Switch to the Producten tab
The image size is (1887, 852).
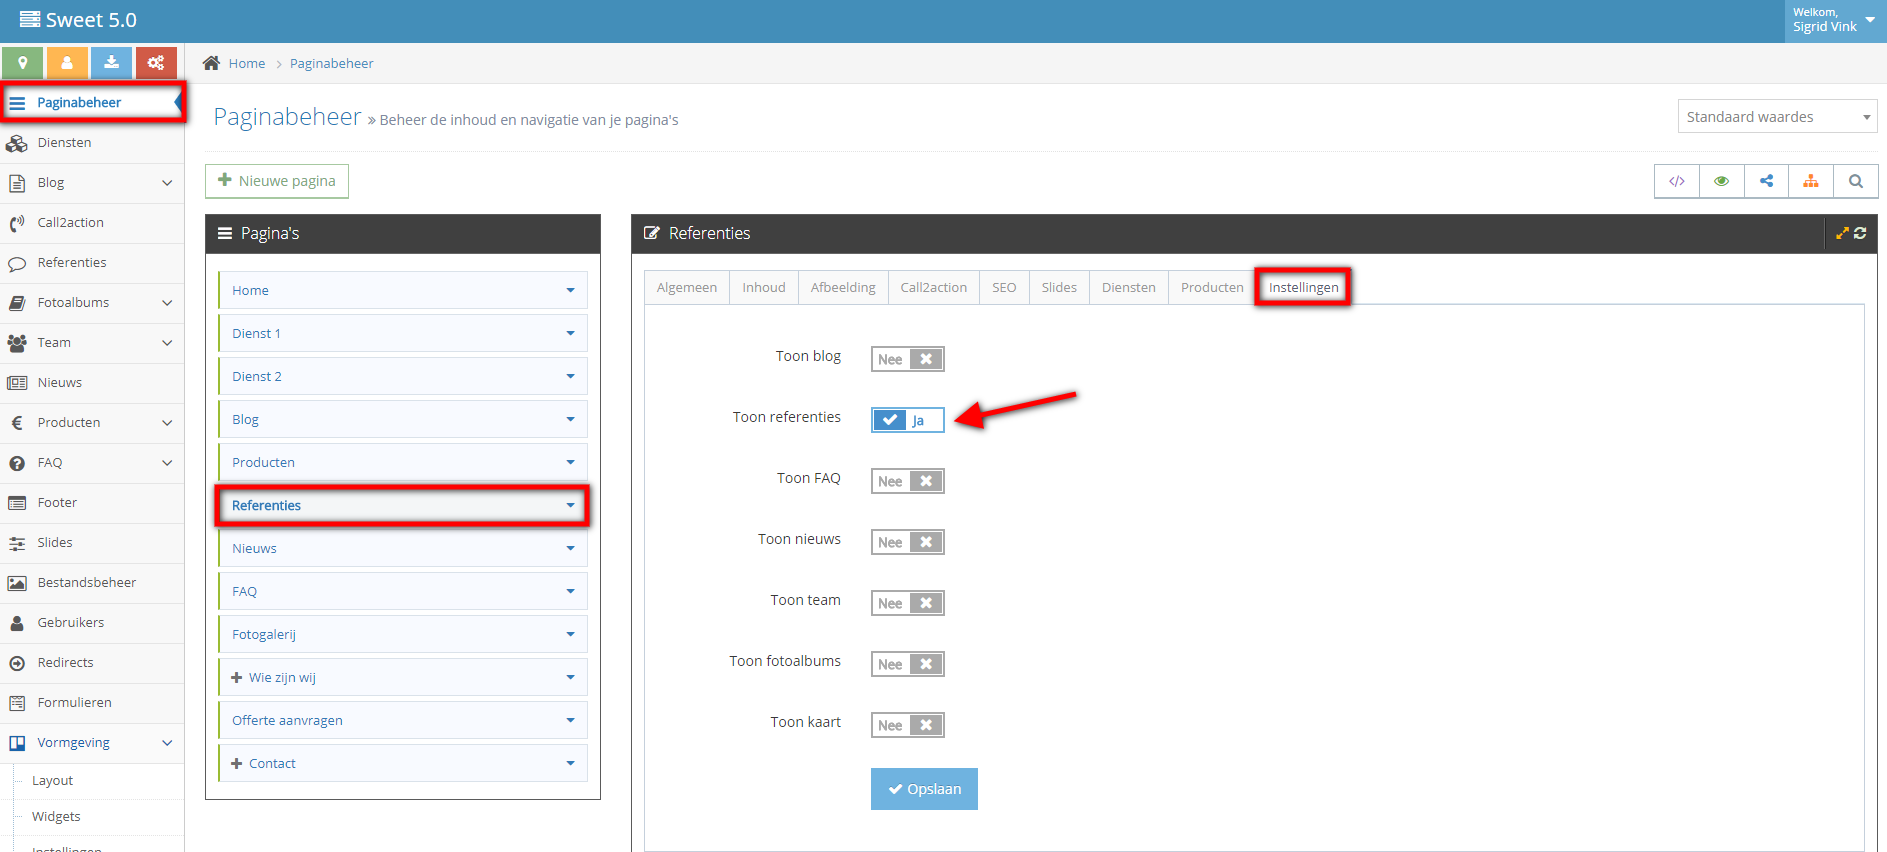point(1212,287)
